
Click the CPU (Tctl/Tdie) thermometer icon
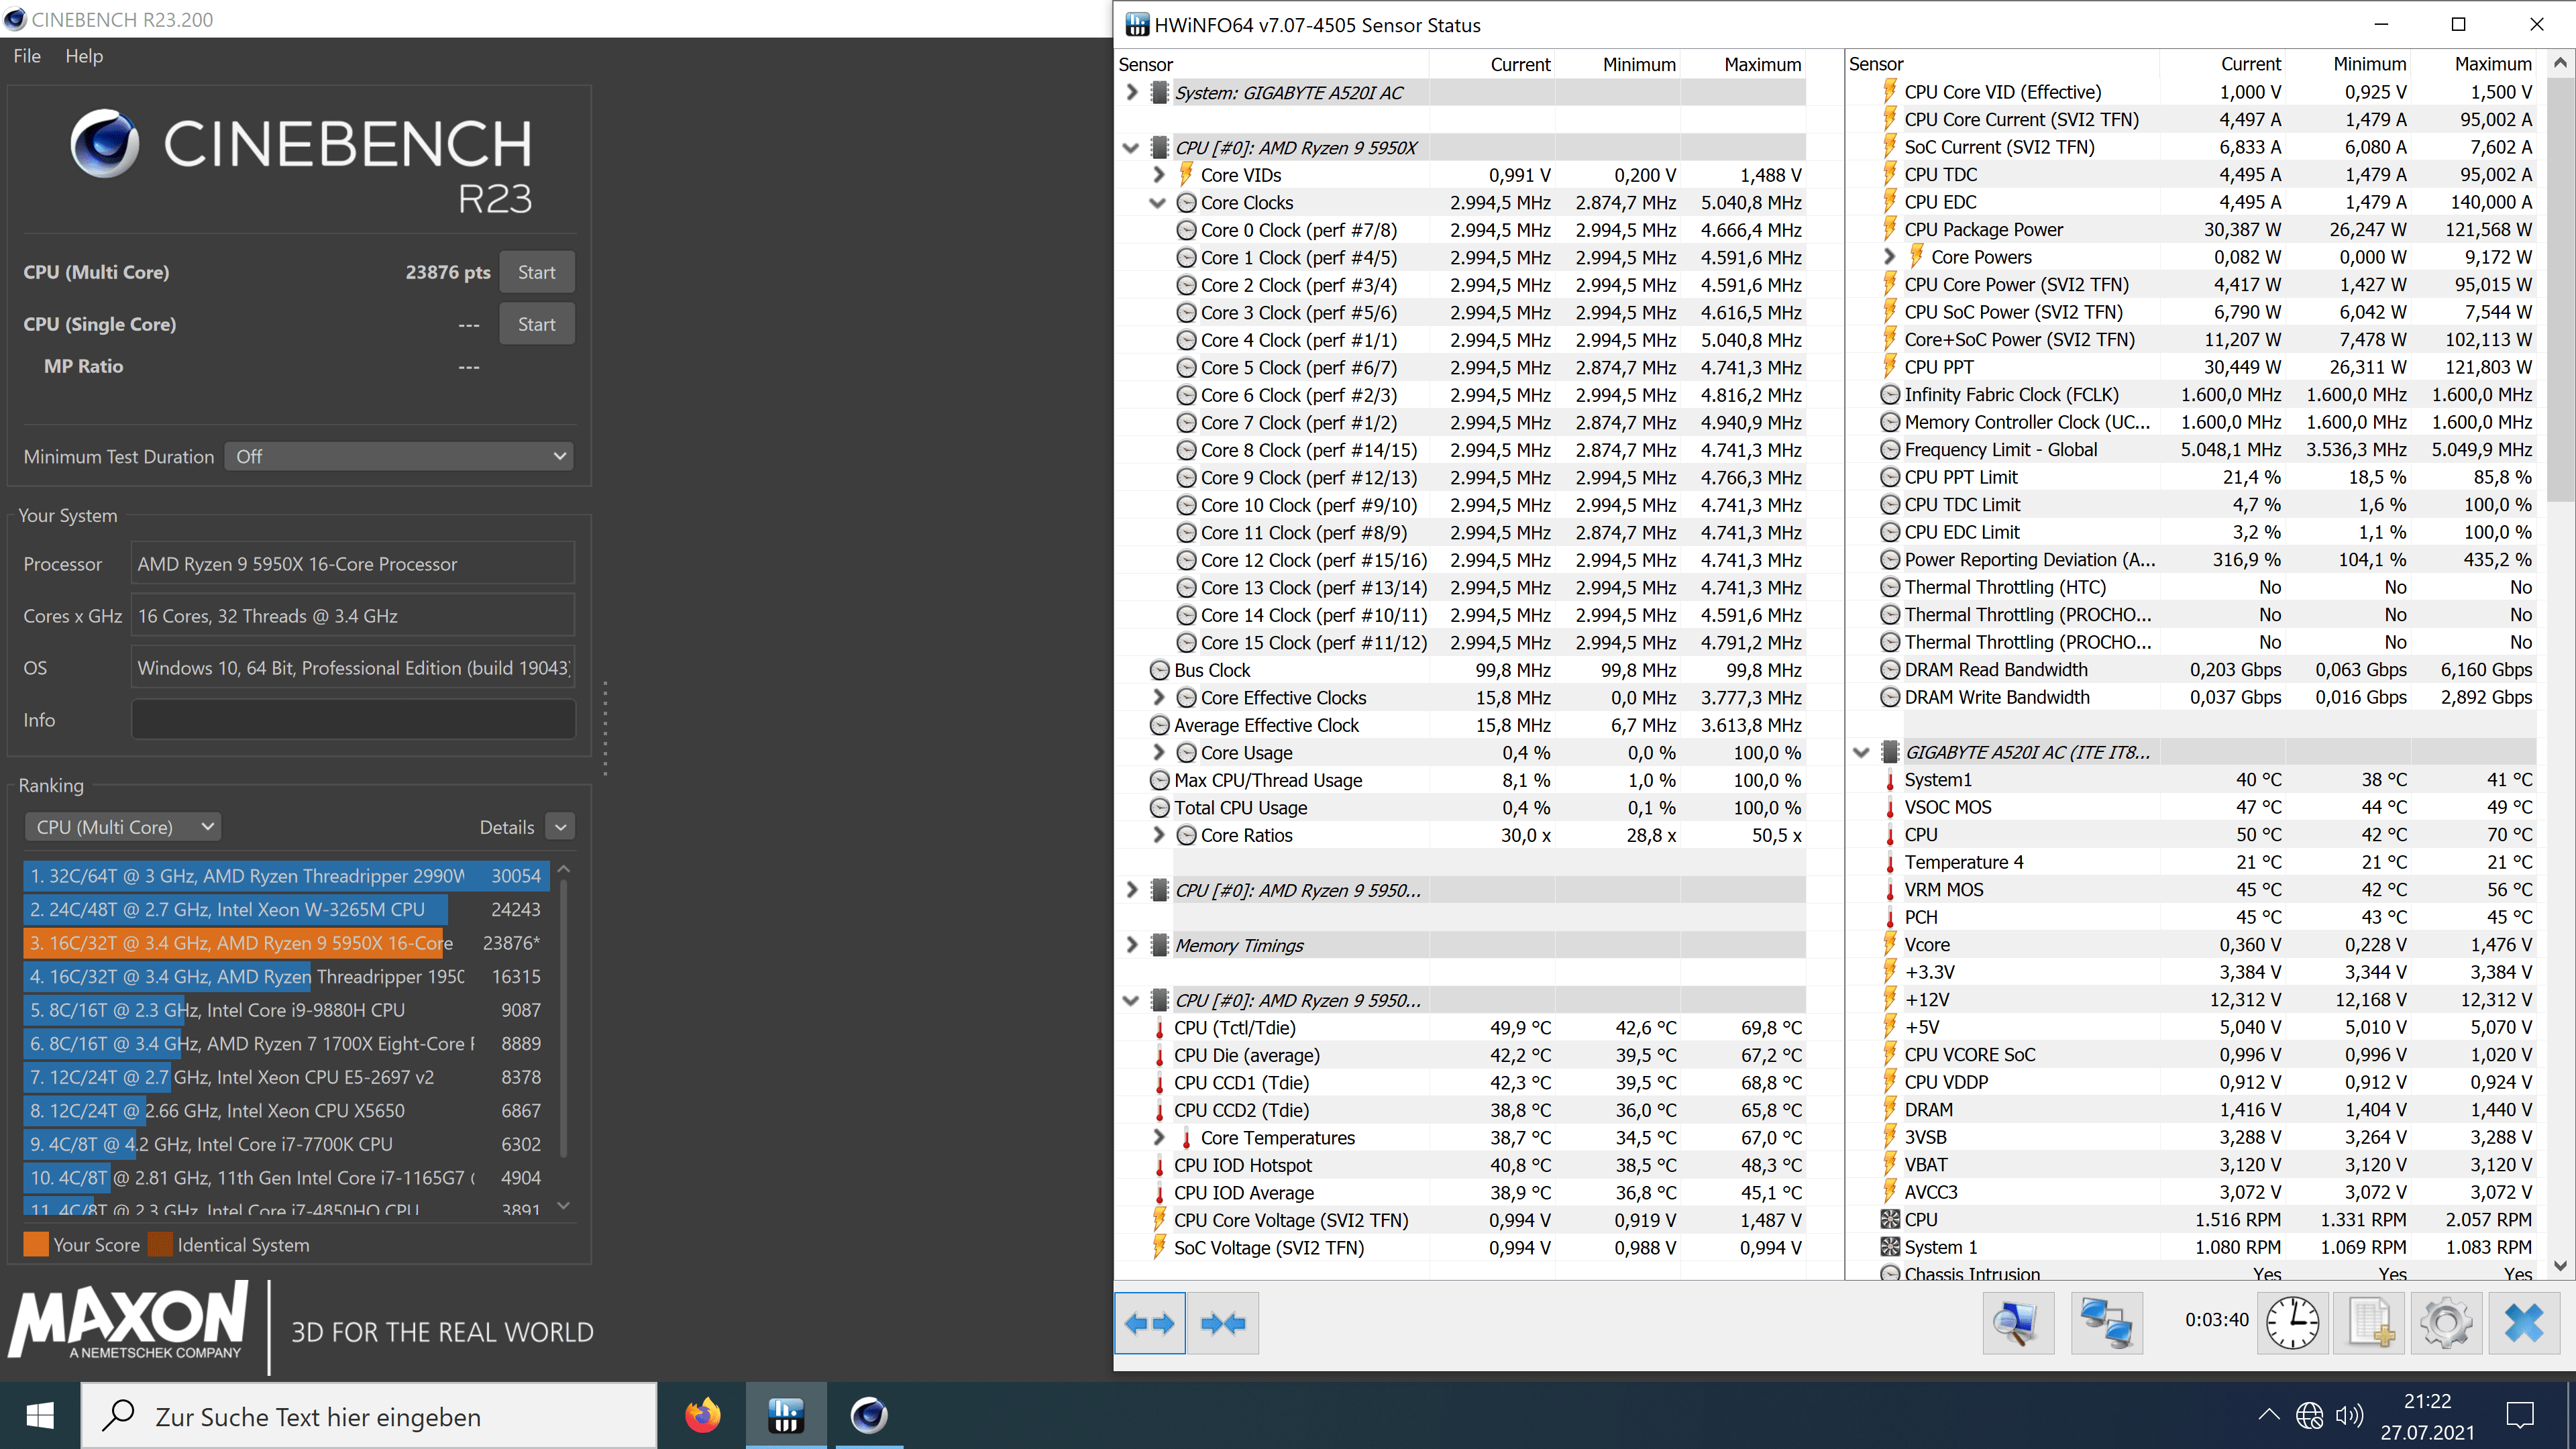1159,1028
